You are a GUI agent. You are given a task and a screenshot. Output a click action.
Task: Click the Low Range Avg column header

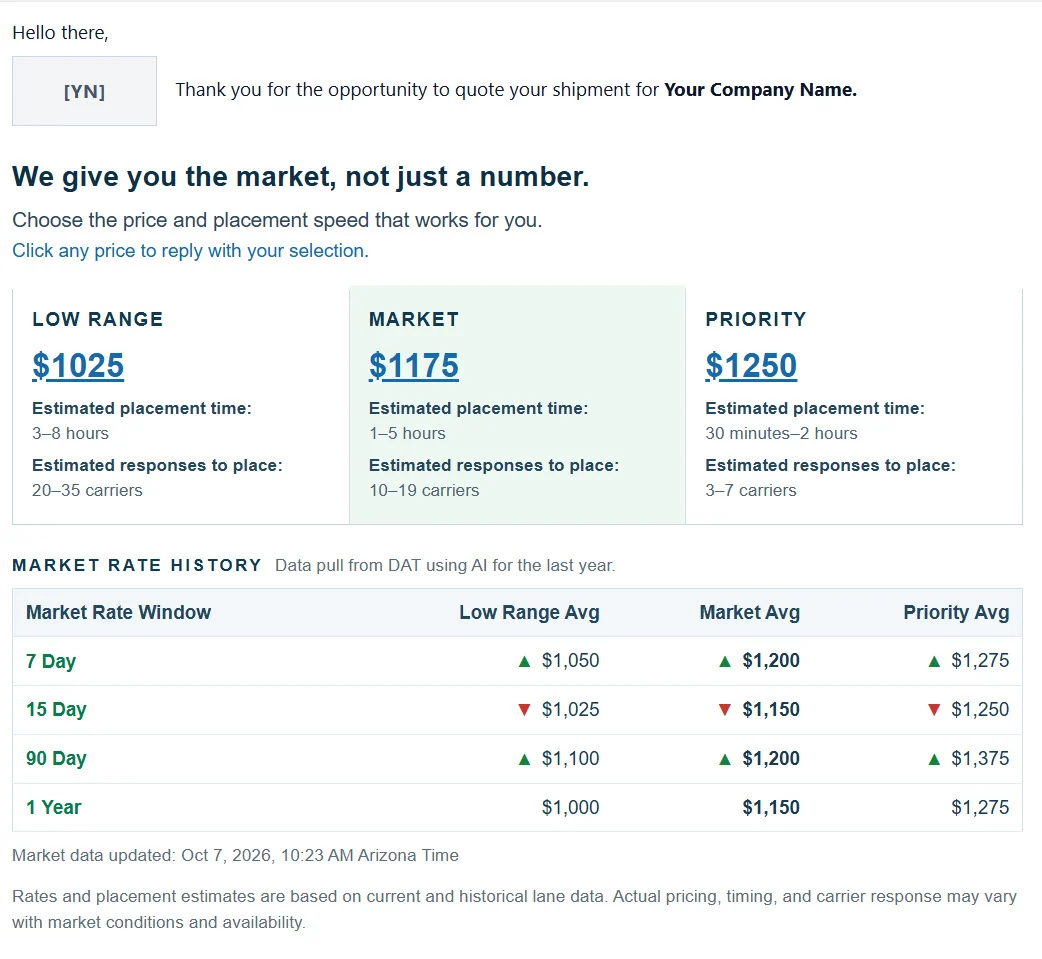530,612
